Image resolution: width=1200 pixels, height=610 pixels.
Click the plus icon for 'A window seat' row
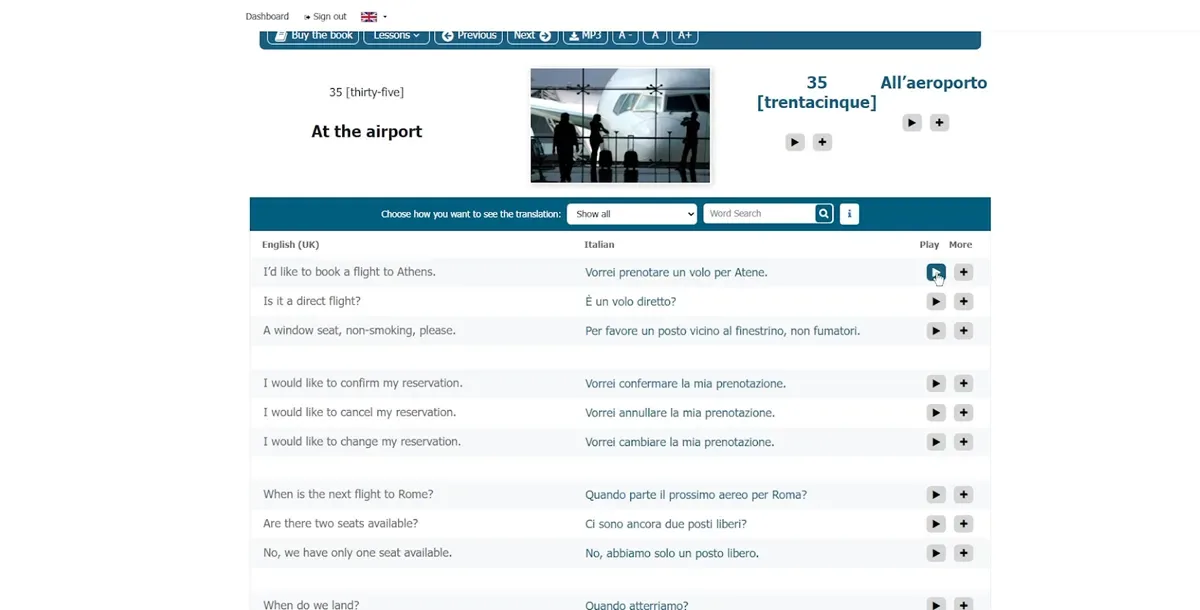(x=963, y=331)
